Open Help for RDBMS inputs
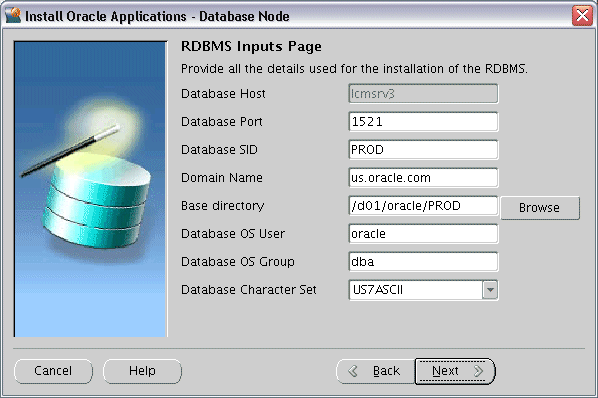This screenshot has height=398, width=598. pyautogui.click(x=142, y=371)
